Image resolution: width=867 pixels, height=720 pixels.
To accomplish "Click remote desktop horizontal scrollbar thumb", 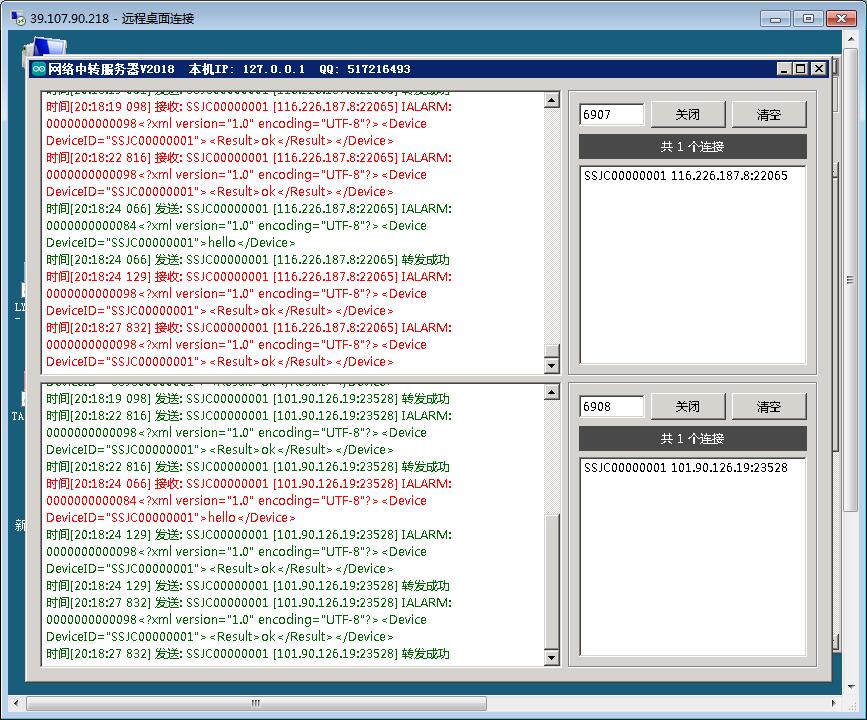I will point(257,703).
